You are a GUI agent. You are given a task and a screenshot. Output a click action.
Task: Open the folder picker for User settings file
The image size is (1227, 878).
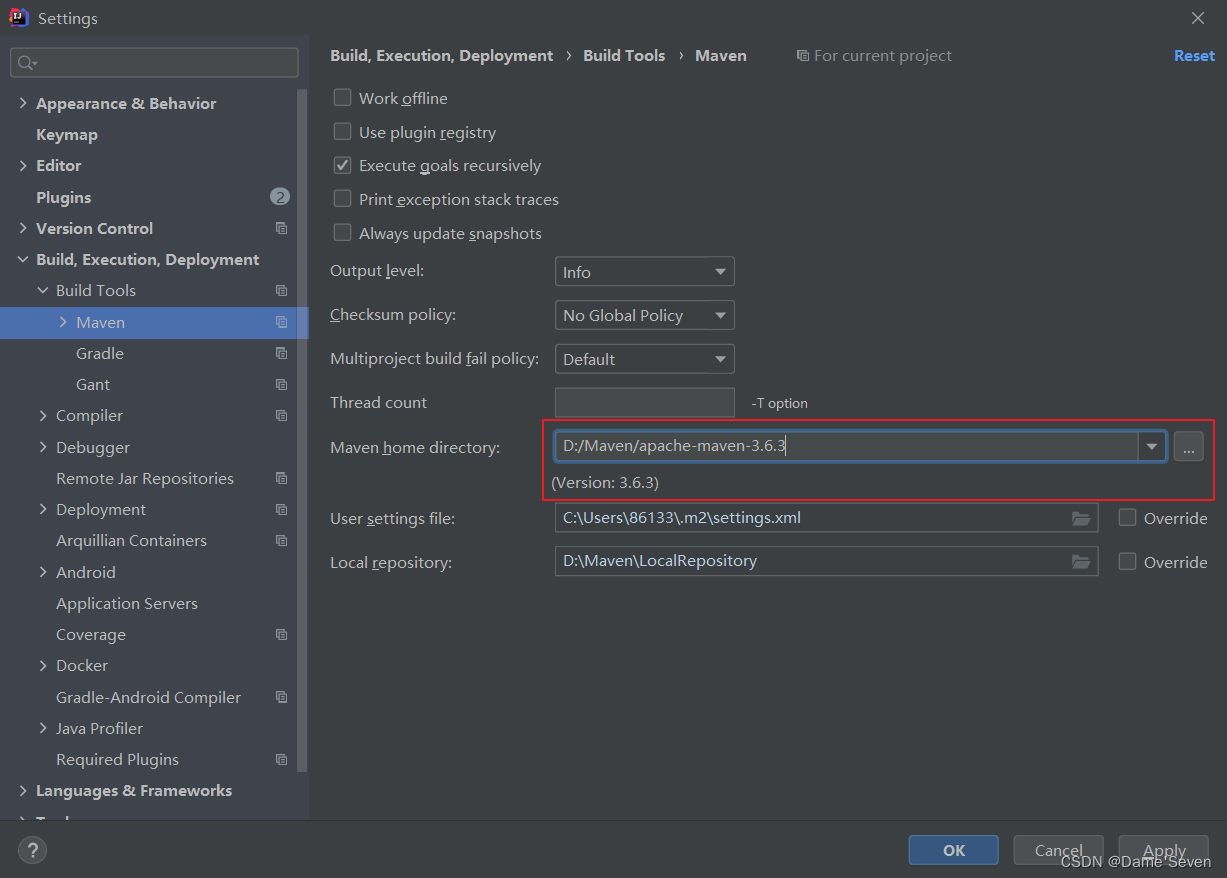[x=1081, y=518]
